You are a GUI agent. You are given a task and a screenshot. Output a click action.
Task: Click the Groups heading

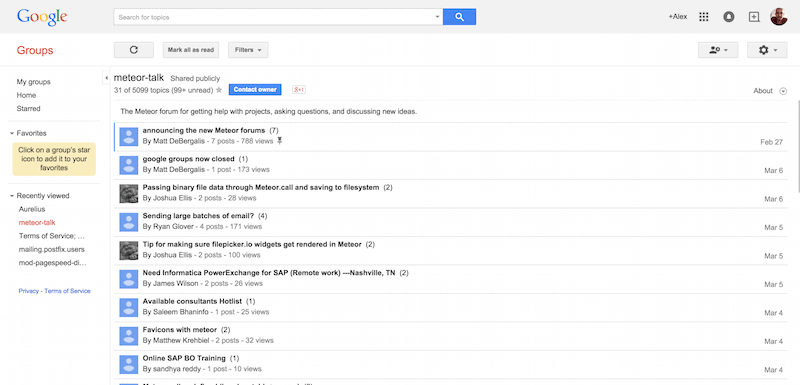coord(35,50)
